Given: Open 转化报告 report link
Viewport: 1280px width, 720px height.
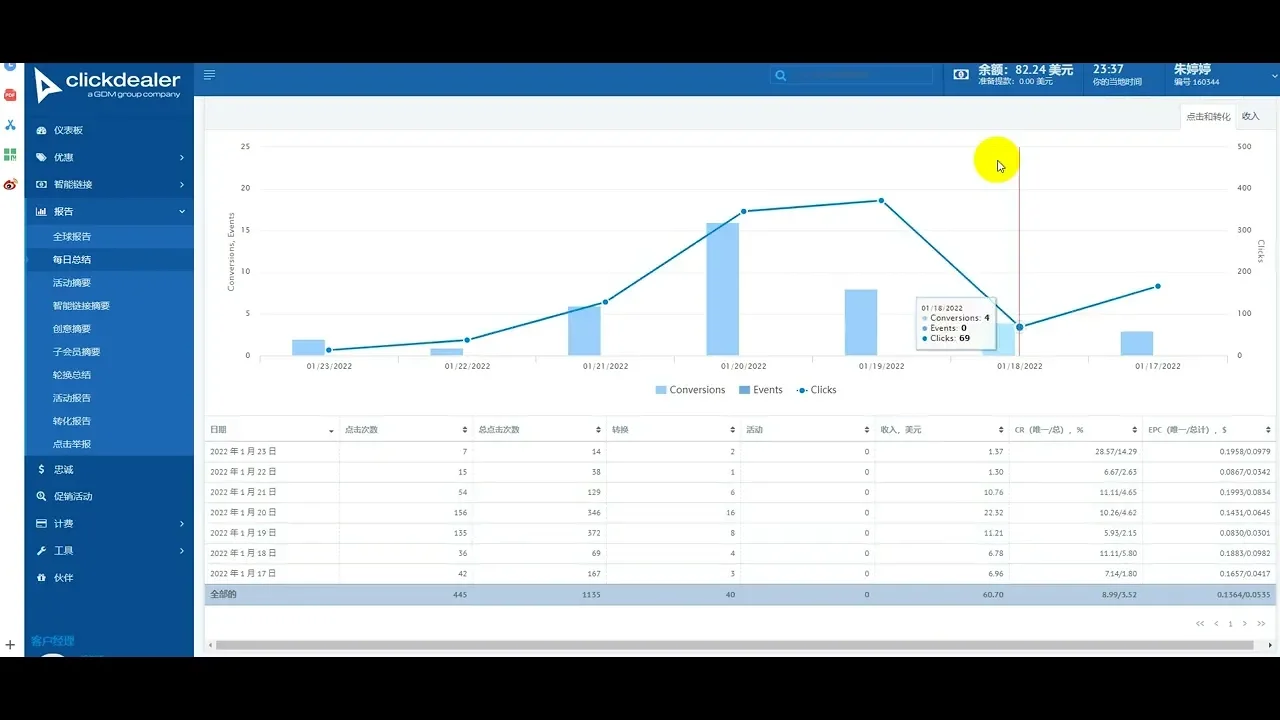Looking at the screenshot, I should pyautogui.click(x=72, y=421).
